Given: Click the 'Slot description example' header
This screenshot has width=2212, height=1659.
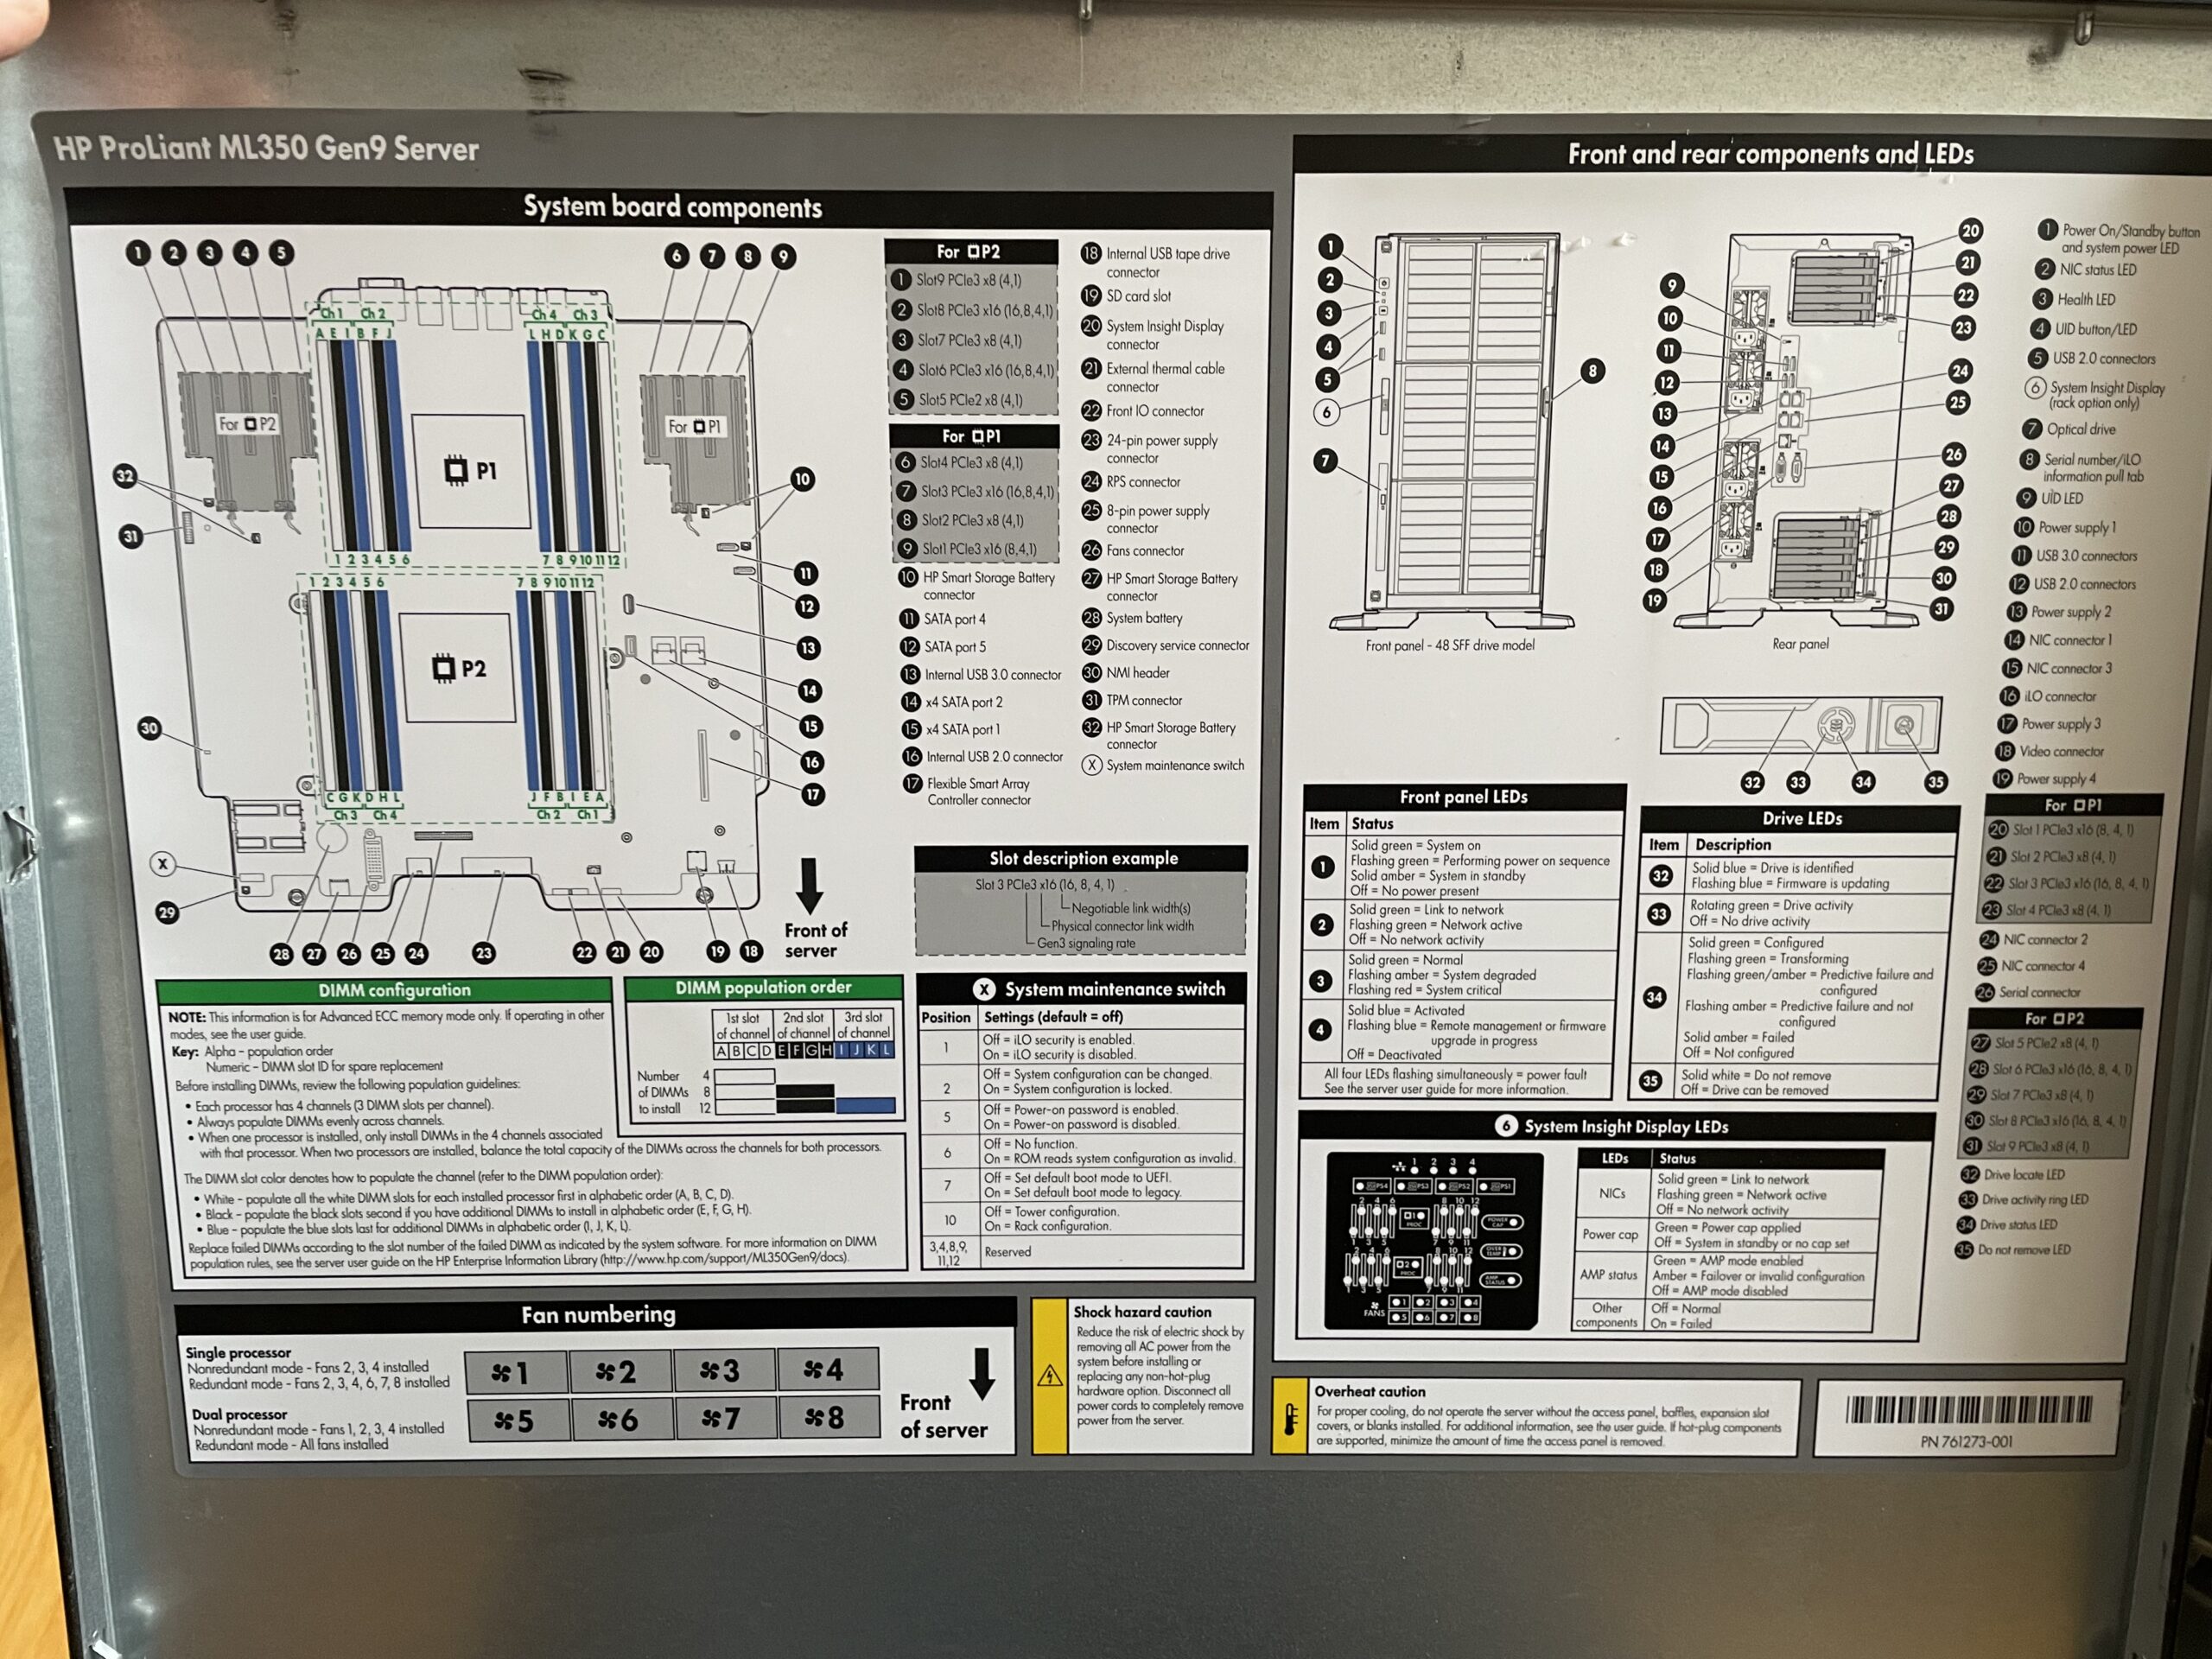Looking at the screenshot, I should 1082,858.
